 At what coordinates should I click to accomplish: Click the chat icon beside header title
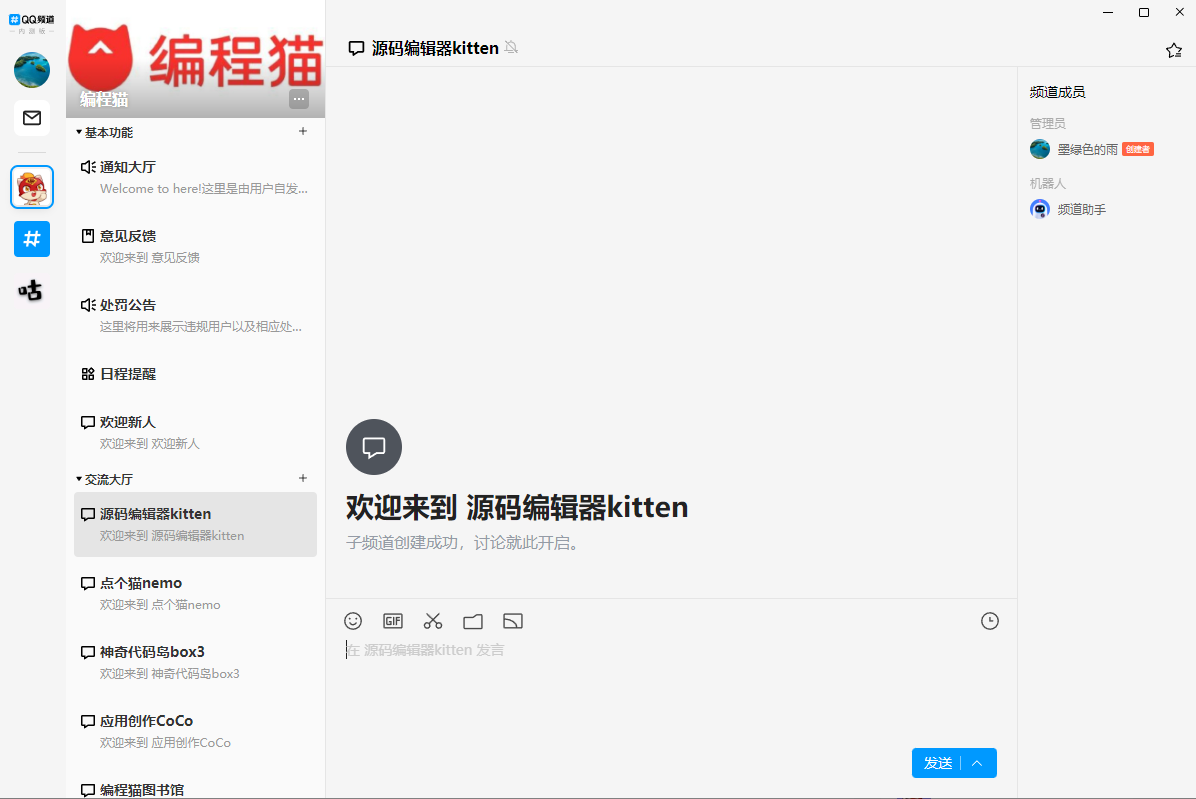coord(356,49)
